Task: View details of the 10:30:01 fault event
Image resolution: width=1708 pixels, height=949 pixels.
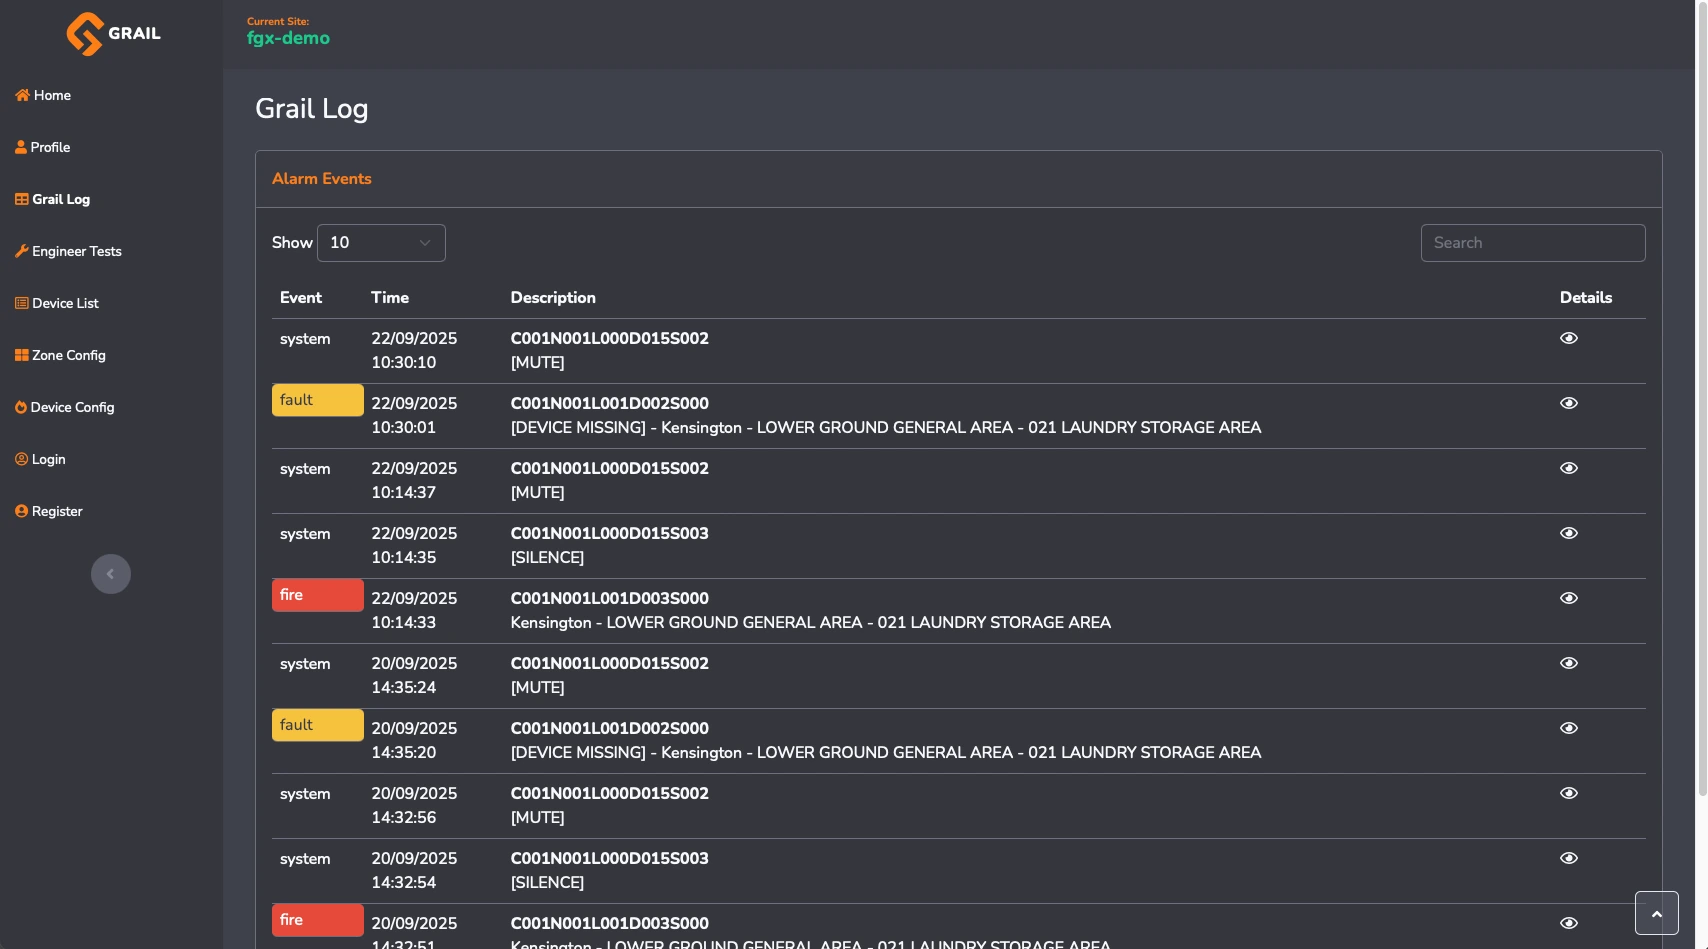Action: [x=1568, y=403]
